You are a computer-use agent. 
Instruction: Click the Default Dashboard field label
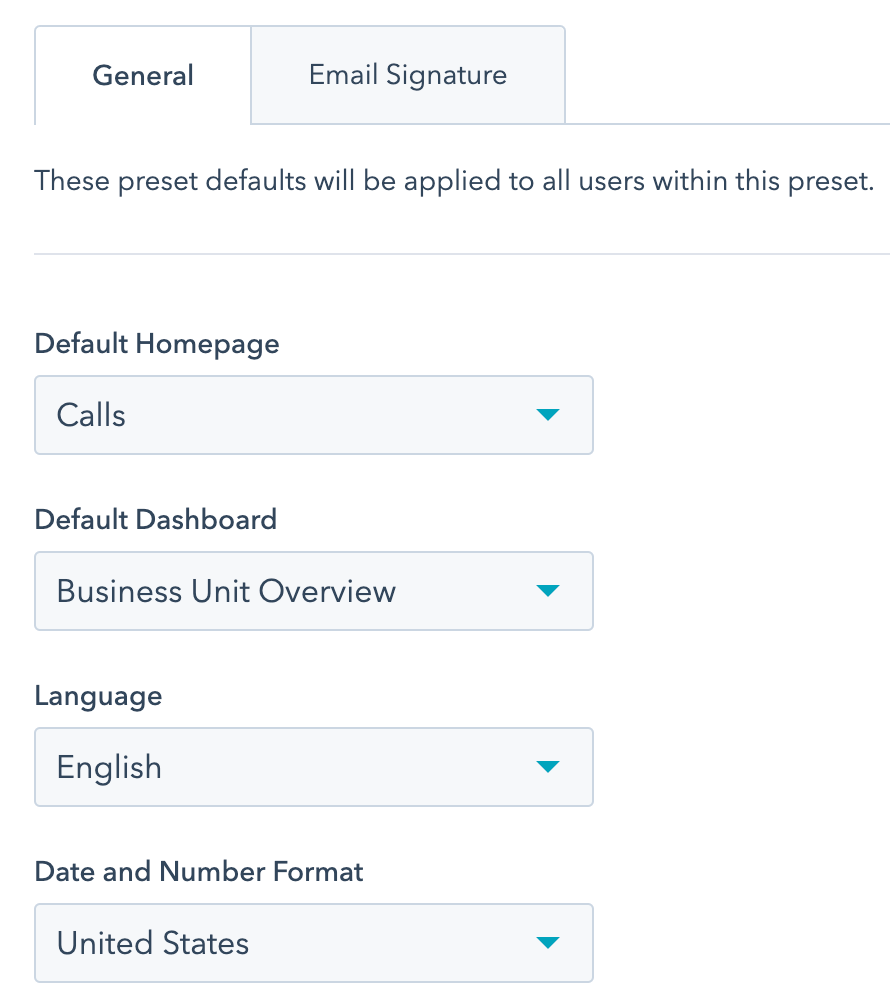pos(155,519)
